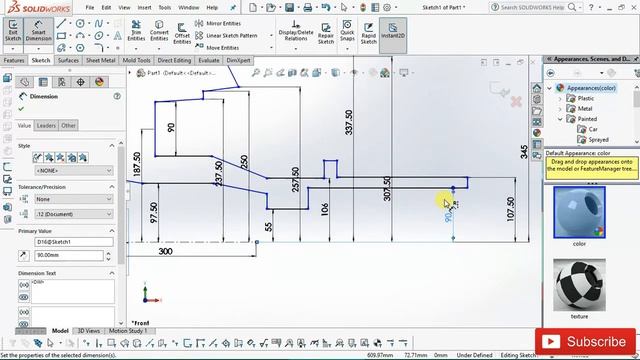Screen dimensions: 640x360
Task: Click the D16@Sketch1 name field
Action: pyautogui.click(x=74, y=242)
